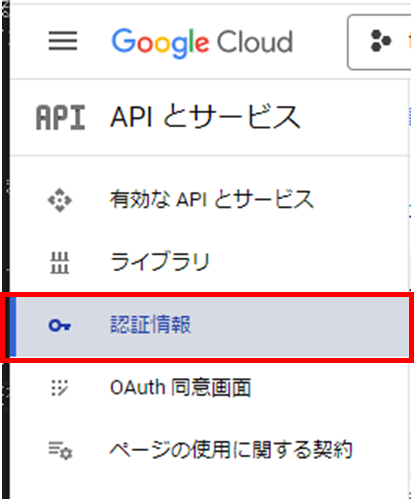The image size is (414, 499).
Task: Click the sidebar's right edge scrollbar
Action: click(x=410, y=287)
